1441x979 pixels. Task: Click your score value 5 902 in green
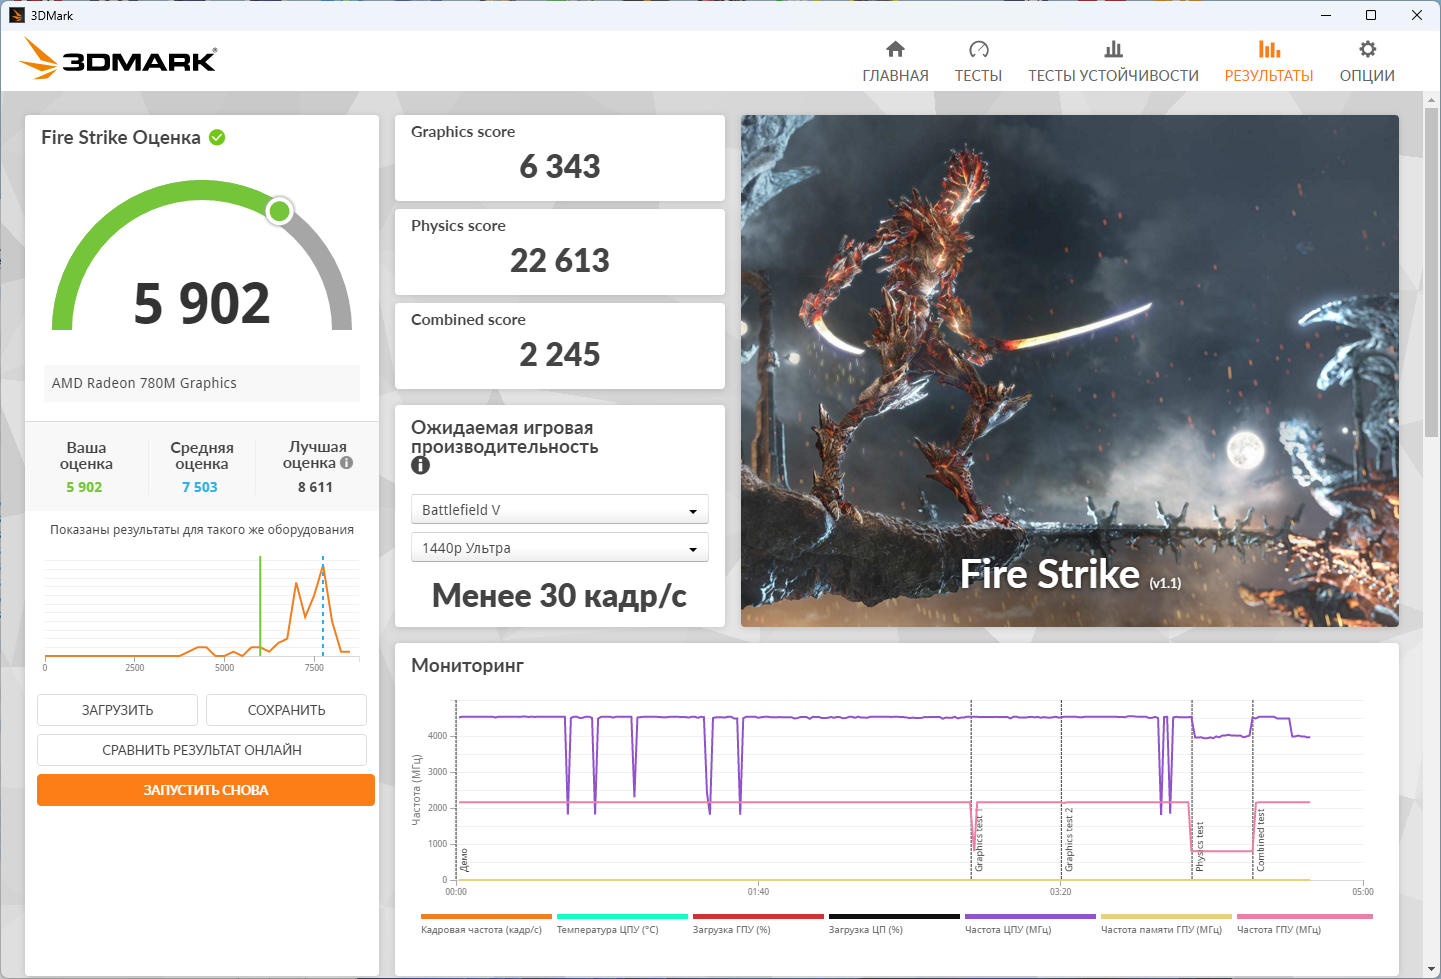[84, 487]
